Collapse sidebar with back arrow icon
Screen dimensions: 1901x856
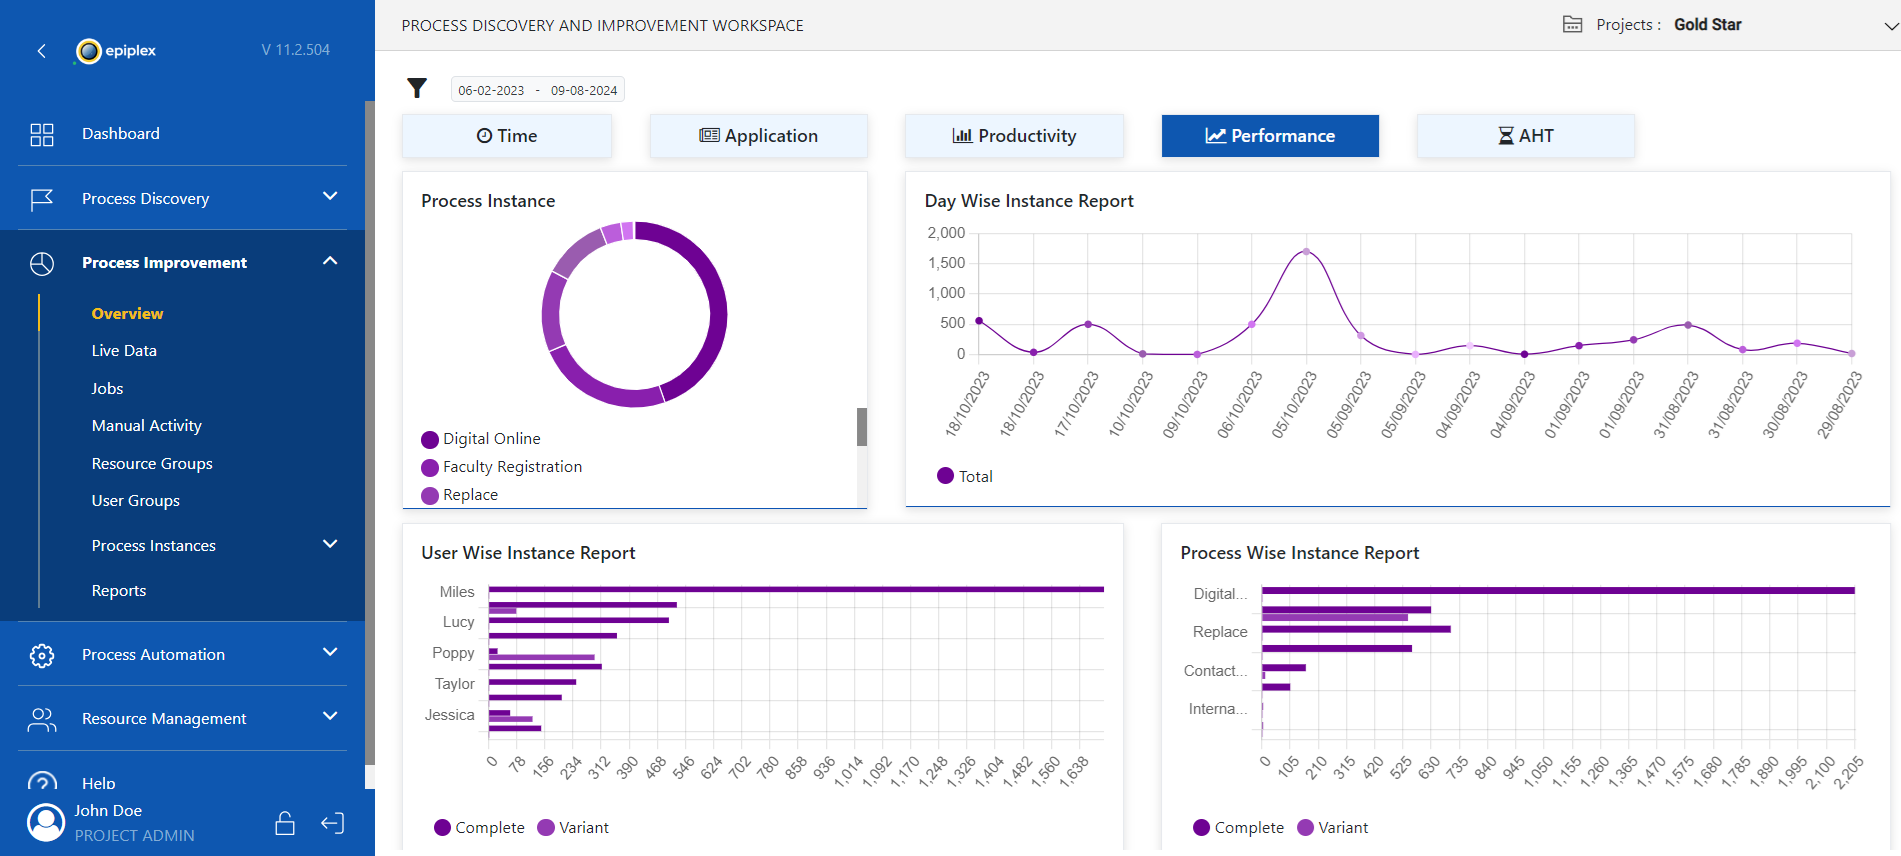coord(41,51)
